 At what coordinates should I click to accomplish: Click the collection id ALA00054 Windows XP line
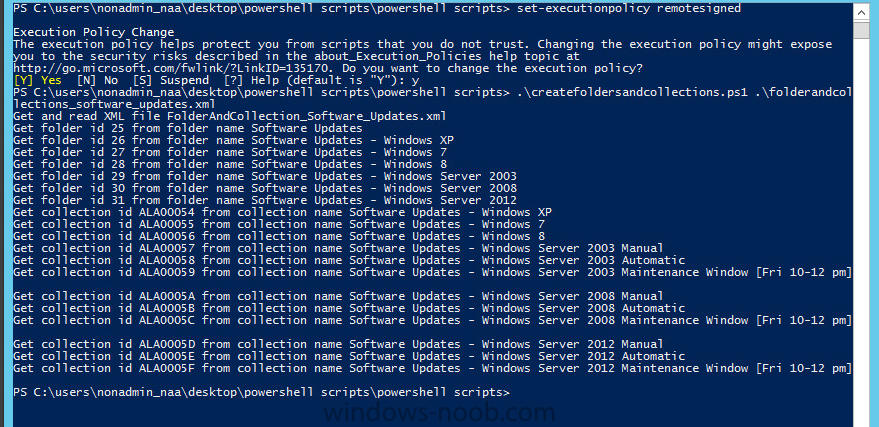click(x=282, y=212)
